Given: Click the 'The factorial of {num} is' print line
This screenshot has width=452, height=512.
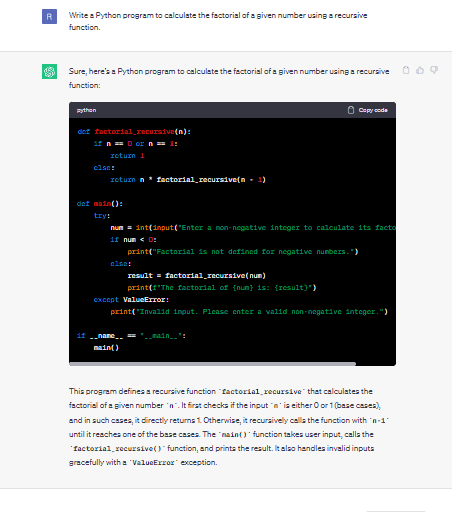Looking at the screenshot, I should (222, 288).
